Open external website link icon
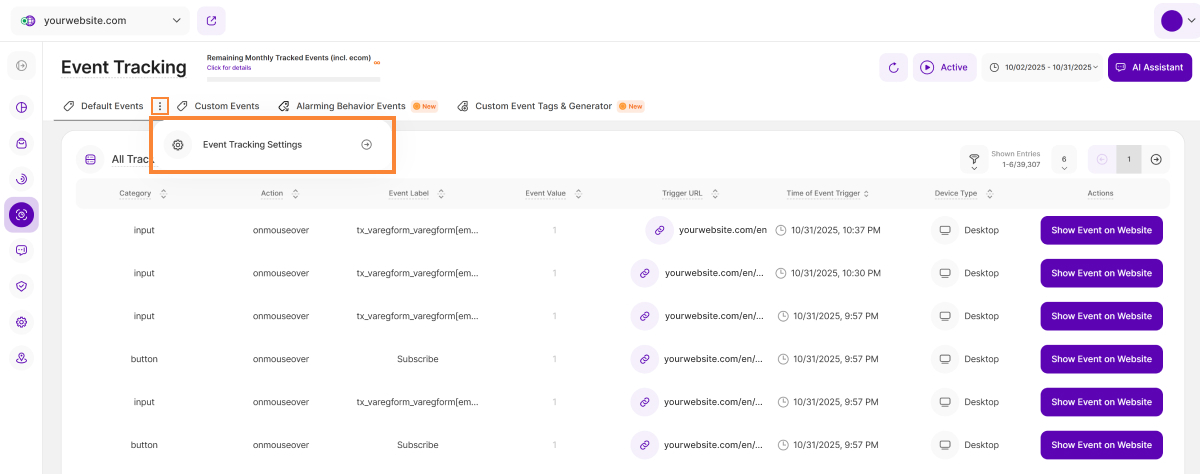 coord(211,20)
